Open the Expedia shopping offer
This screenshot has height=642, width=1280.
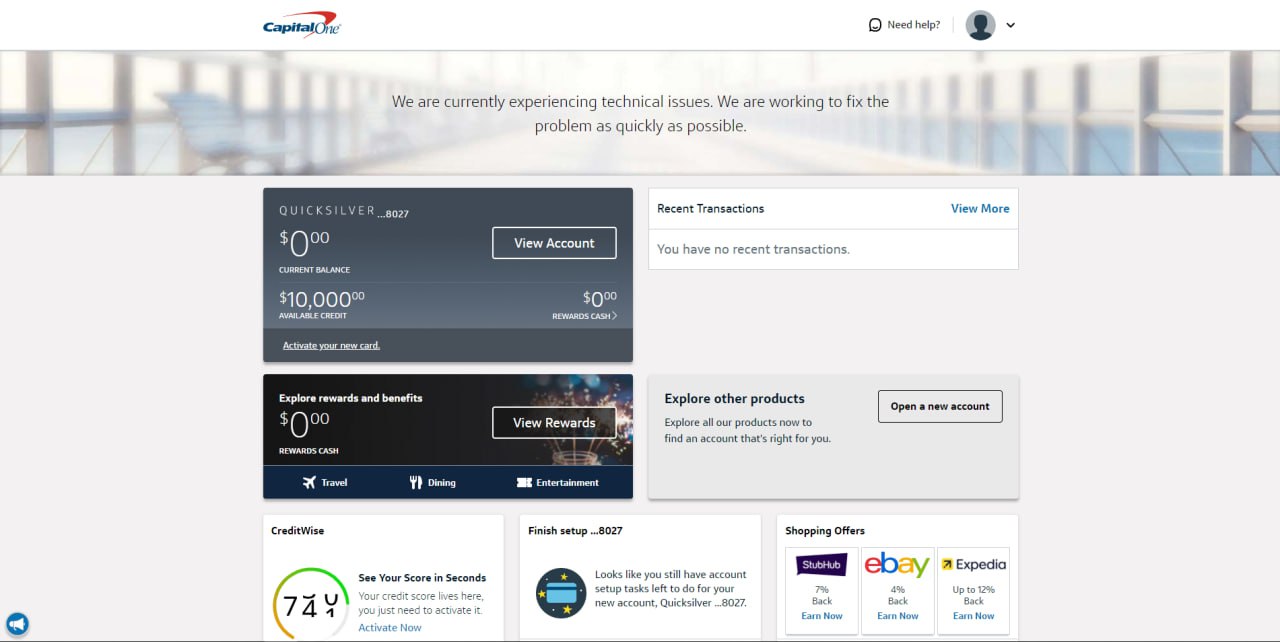(x=974, y=565)
